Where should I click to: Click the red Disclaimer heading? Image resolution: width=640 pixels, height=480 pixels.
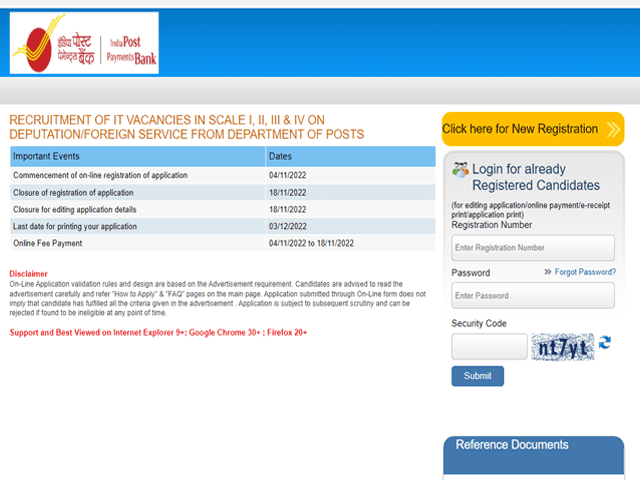[29, 273]
